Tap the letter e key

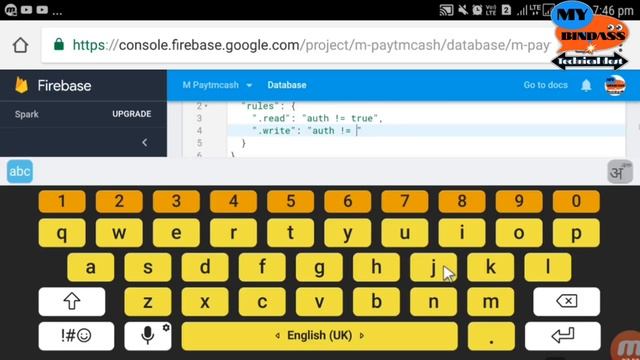pos(176,233)
